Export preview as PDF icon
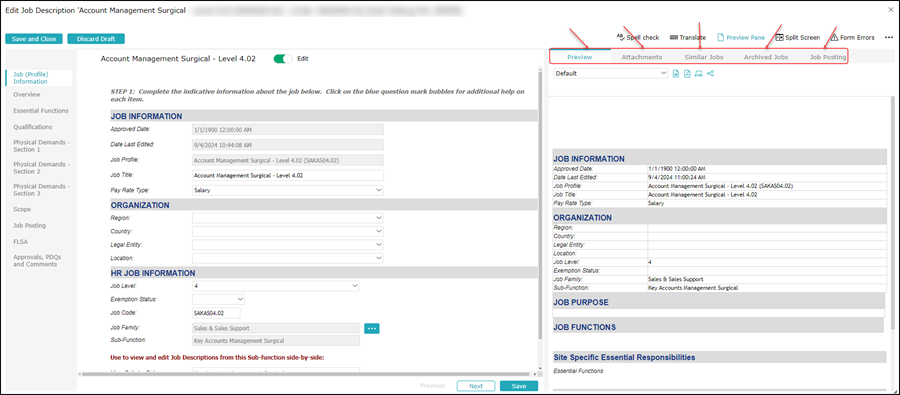The height and width of the screenshot is (395, 900). click(687, 73)
